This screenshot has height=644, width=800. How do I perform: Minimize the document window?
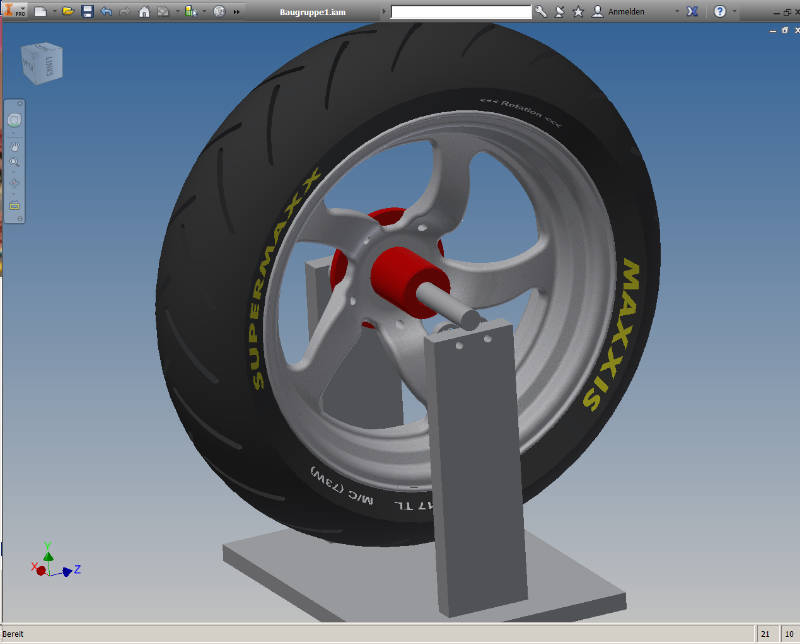pos(773,31)
